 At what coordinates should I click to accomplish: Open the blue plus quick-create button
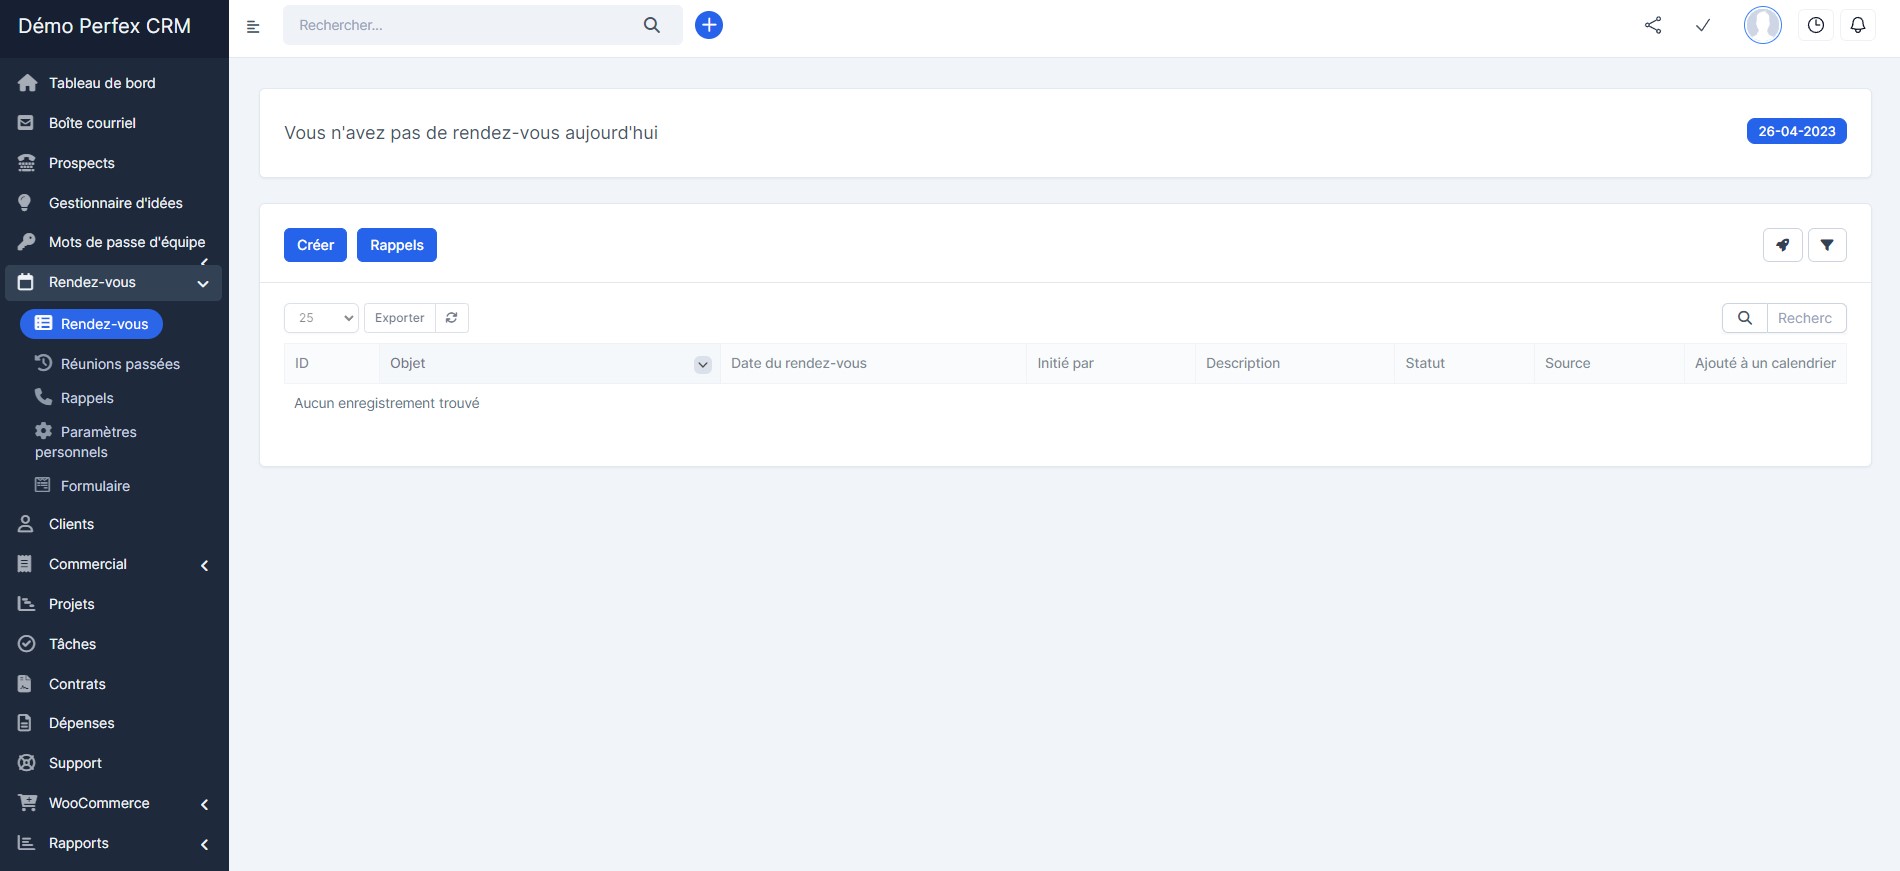[x=709, y=25]
